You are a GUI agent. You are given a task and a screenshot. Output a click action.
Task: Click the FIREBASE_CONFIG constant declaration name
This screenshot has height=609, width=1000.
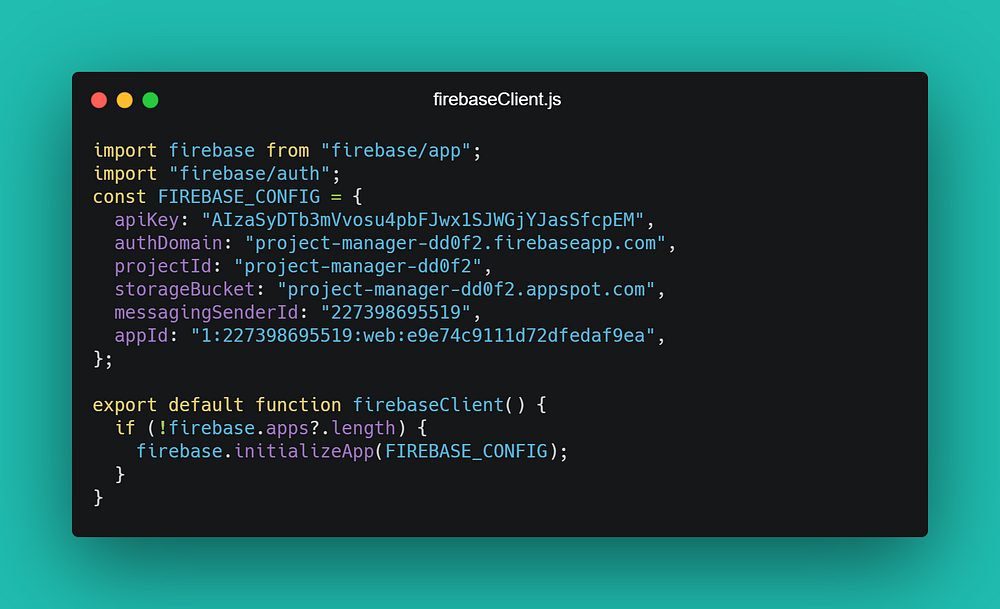[239, 196]
